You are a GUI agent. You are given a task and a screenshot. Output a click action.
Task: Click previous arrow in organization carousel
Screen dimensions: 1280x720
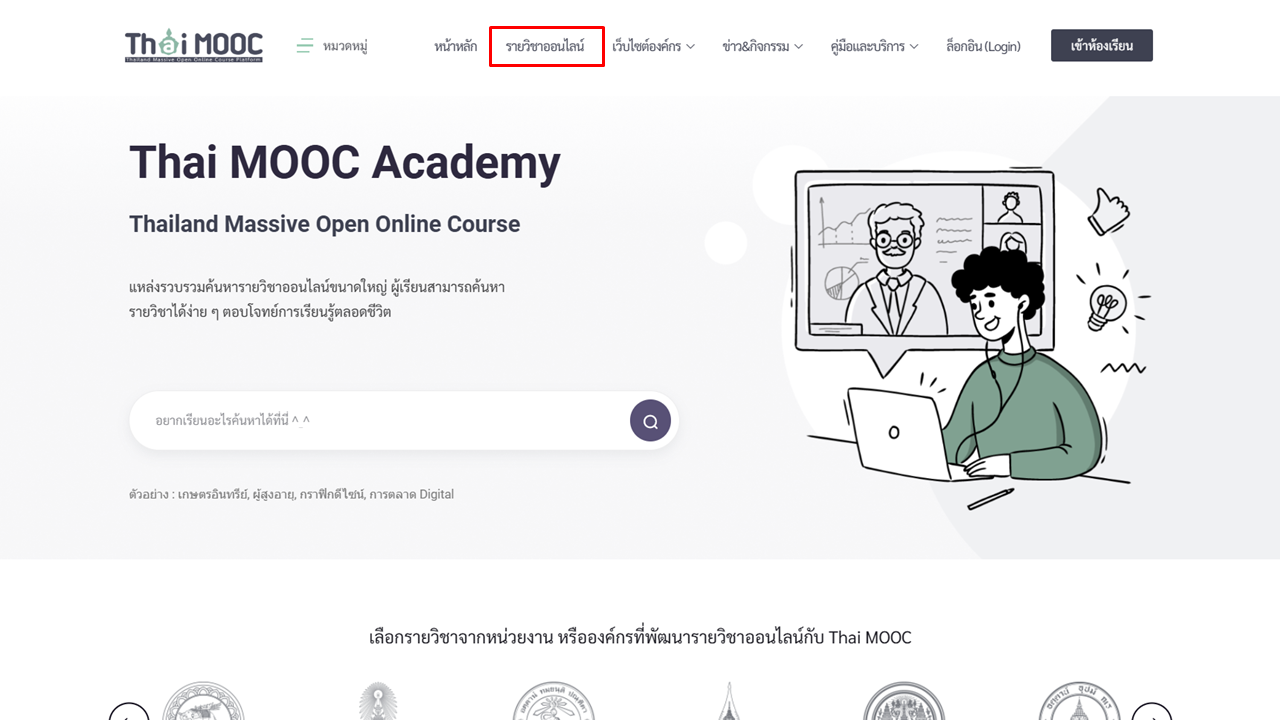pyautogui.click(x=129, y=711)
